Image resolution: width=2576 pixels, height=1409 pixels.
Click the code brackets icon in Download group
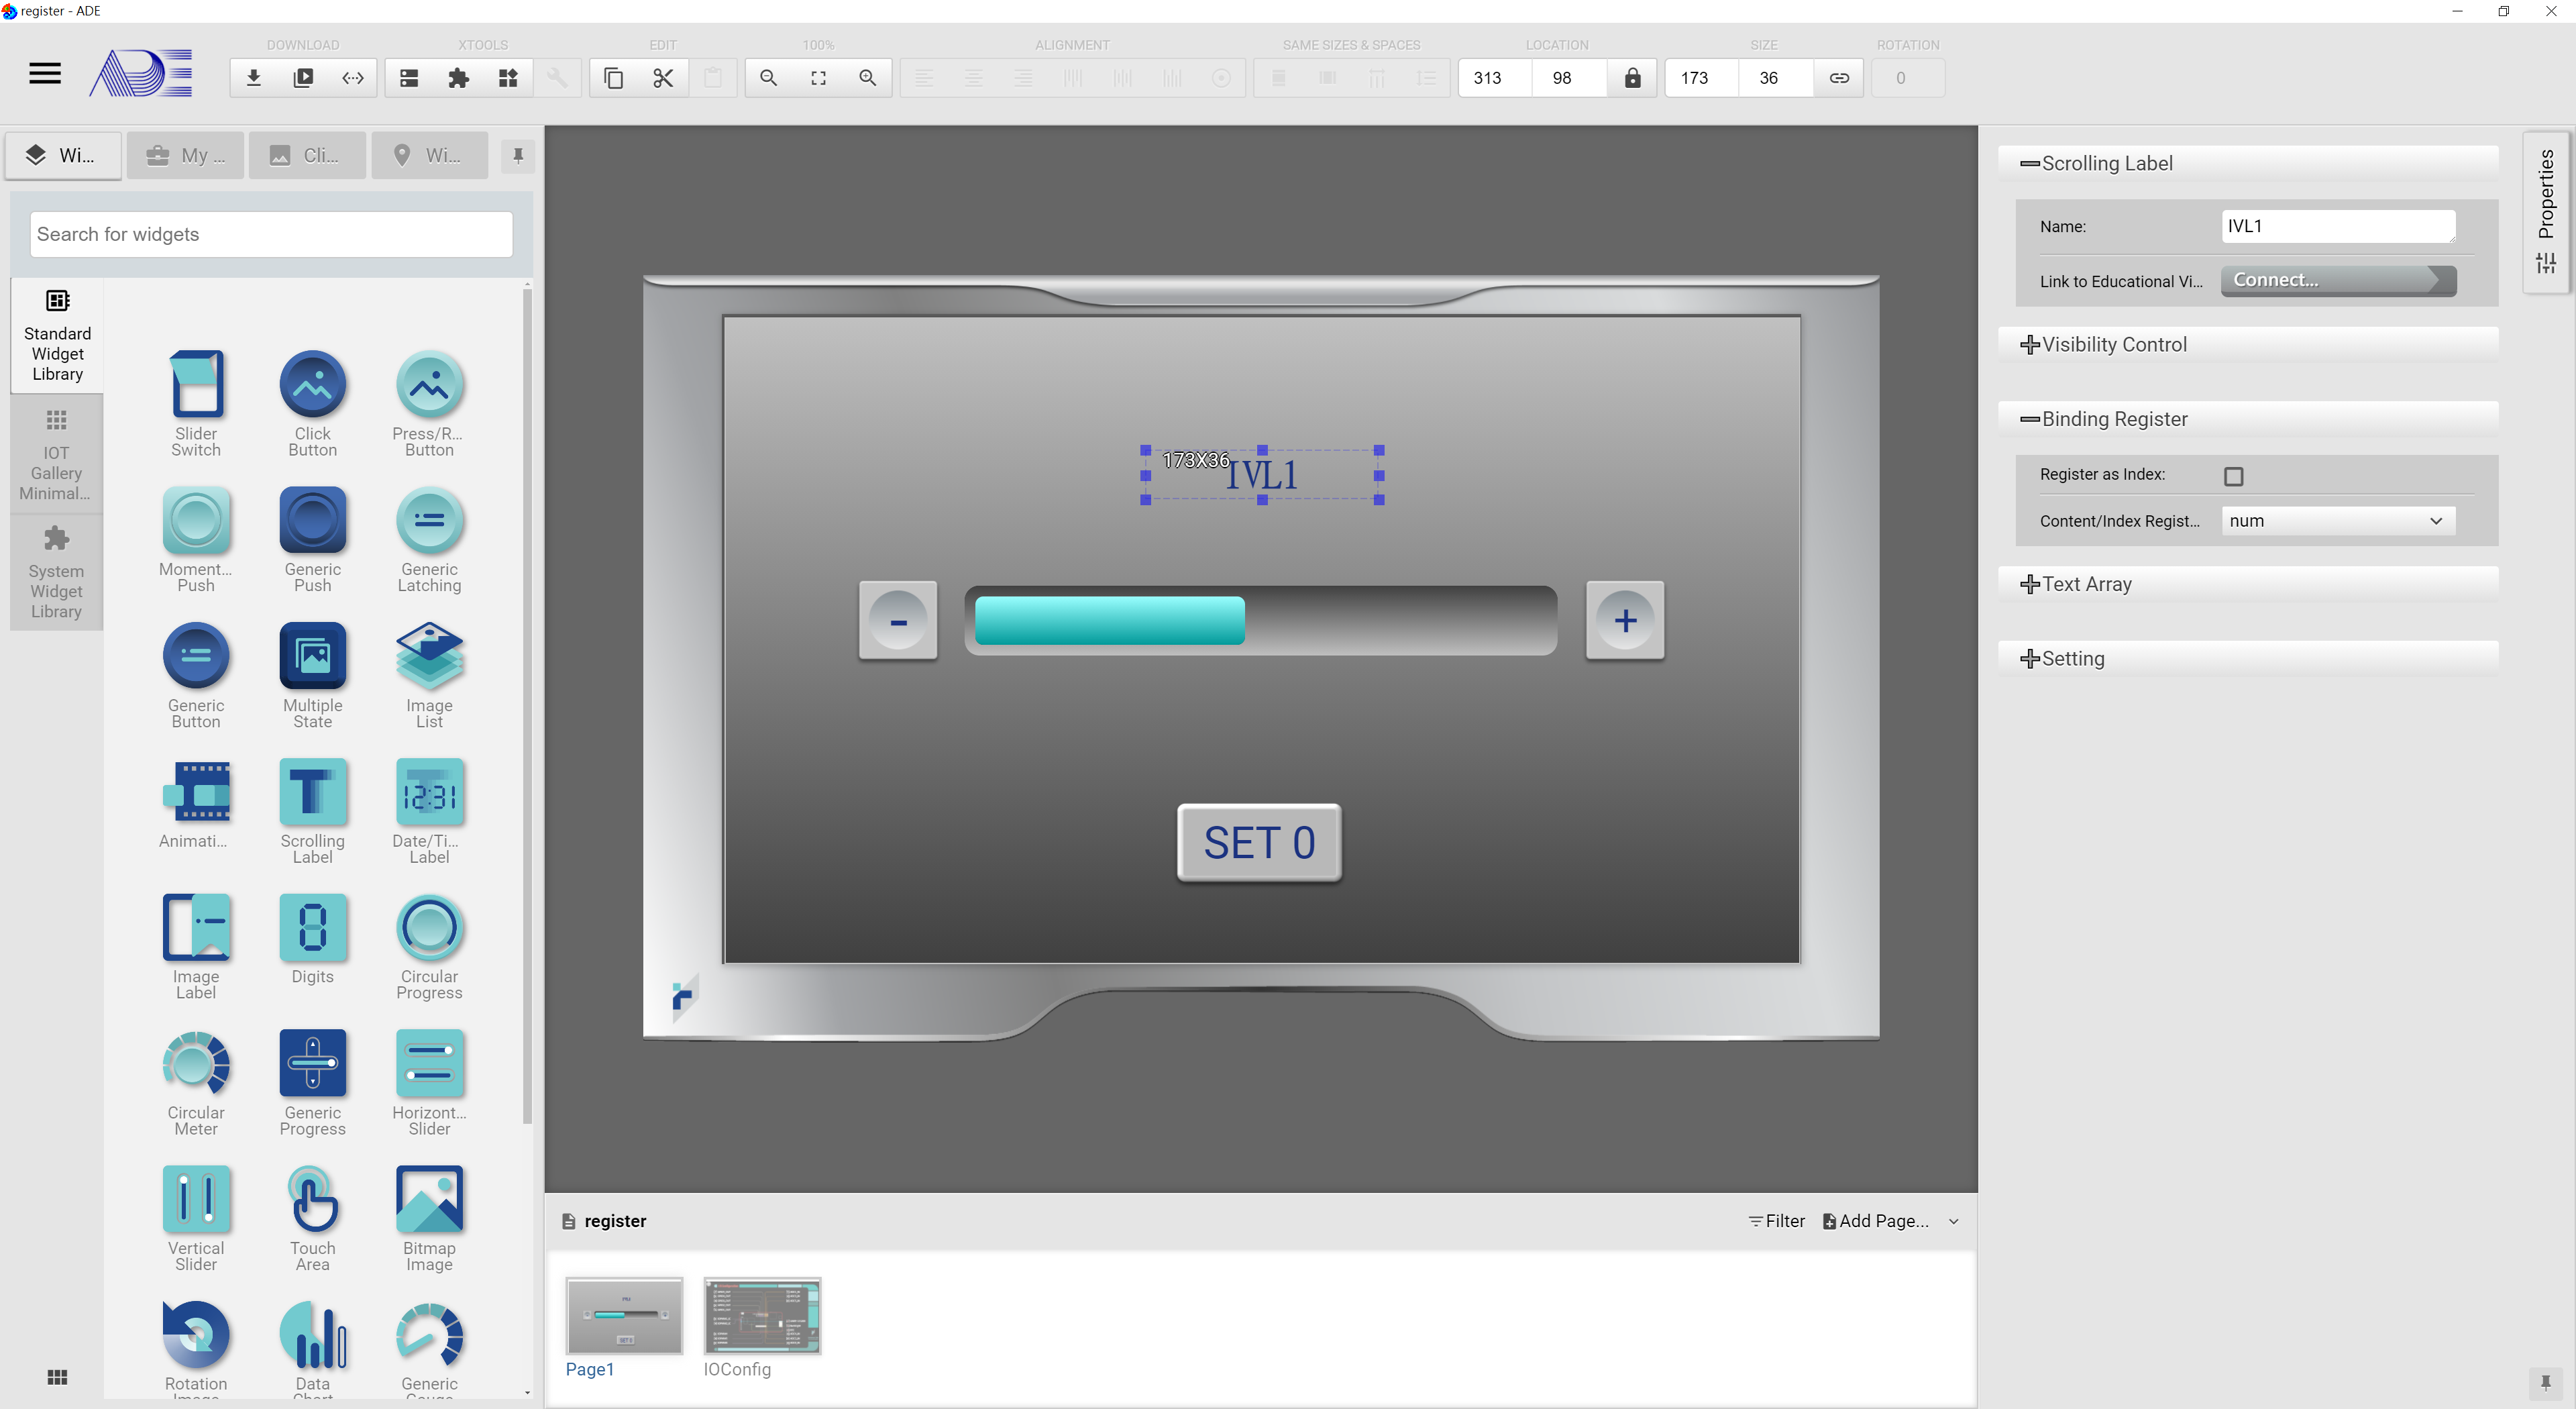coord(353,78)
